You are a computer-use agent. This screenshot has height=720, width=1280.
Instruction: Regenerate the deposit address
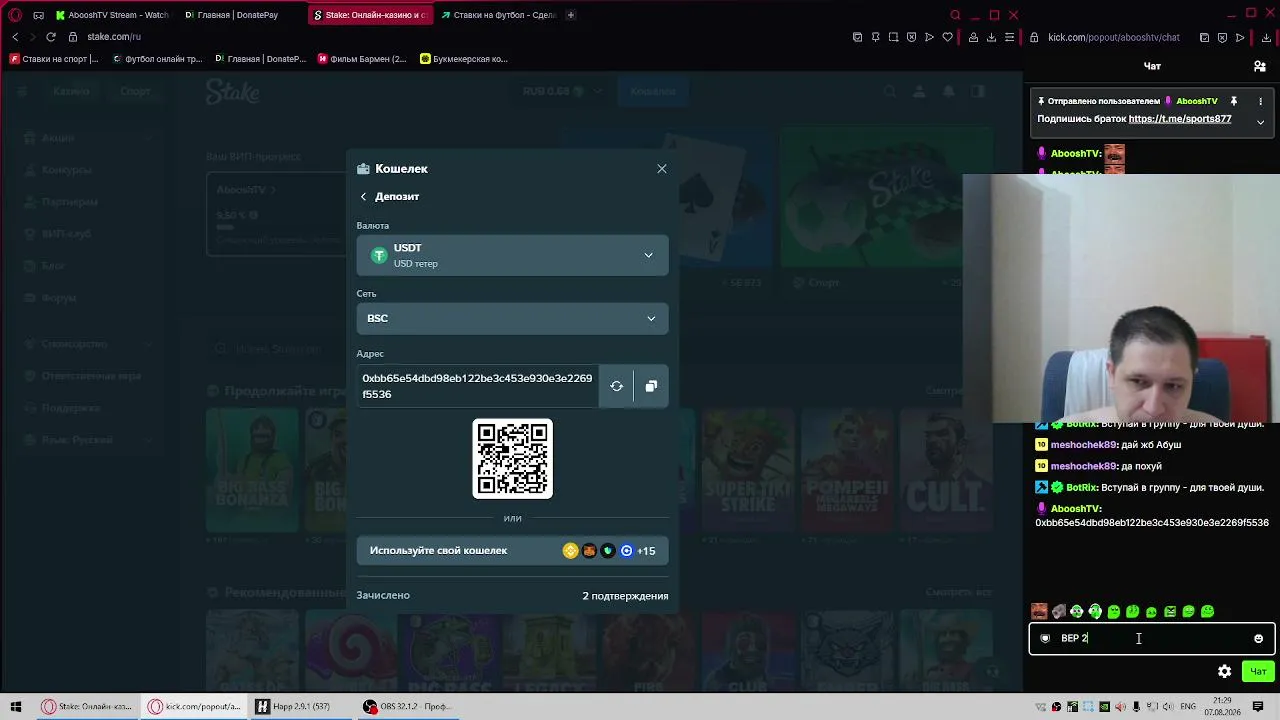616,386
